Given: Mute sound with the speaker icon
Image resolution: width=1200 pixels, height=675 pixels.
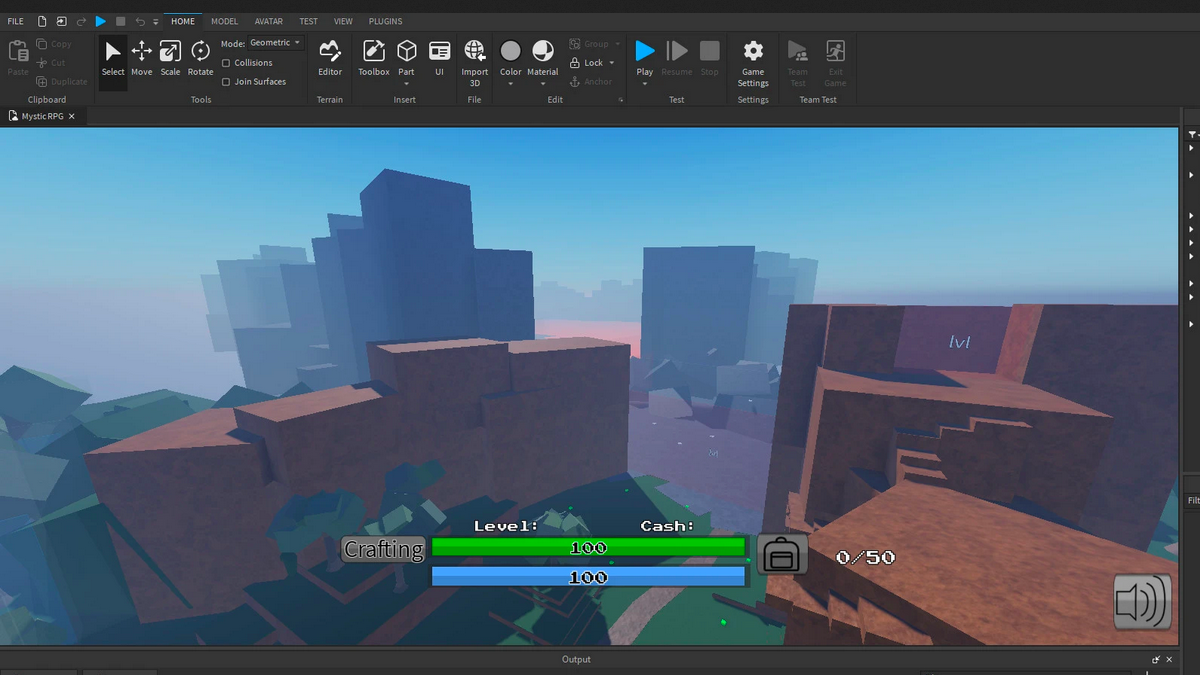Looking at the screenshot, I should (x=1142, y=602).
